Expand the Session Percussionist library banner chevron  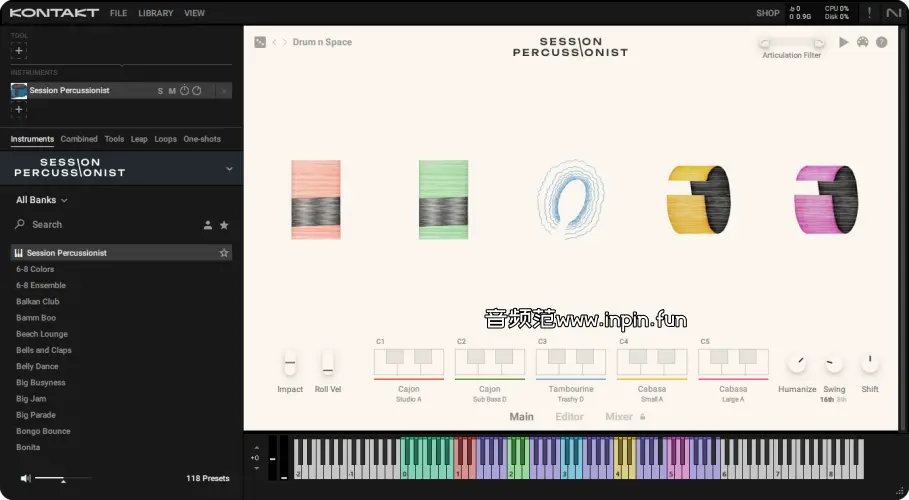tap(229, 169)
